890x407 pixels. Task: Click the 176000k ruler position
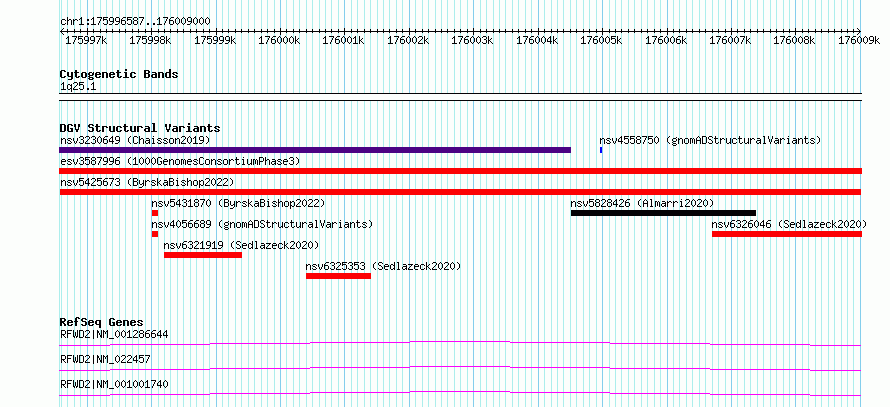[x=279, y=40]
